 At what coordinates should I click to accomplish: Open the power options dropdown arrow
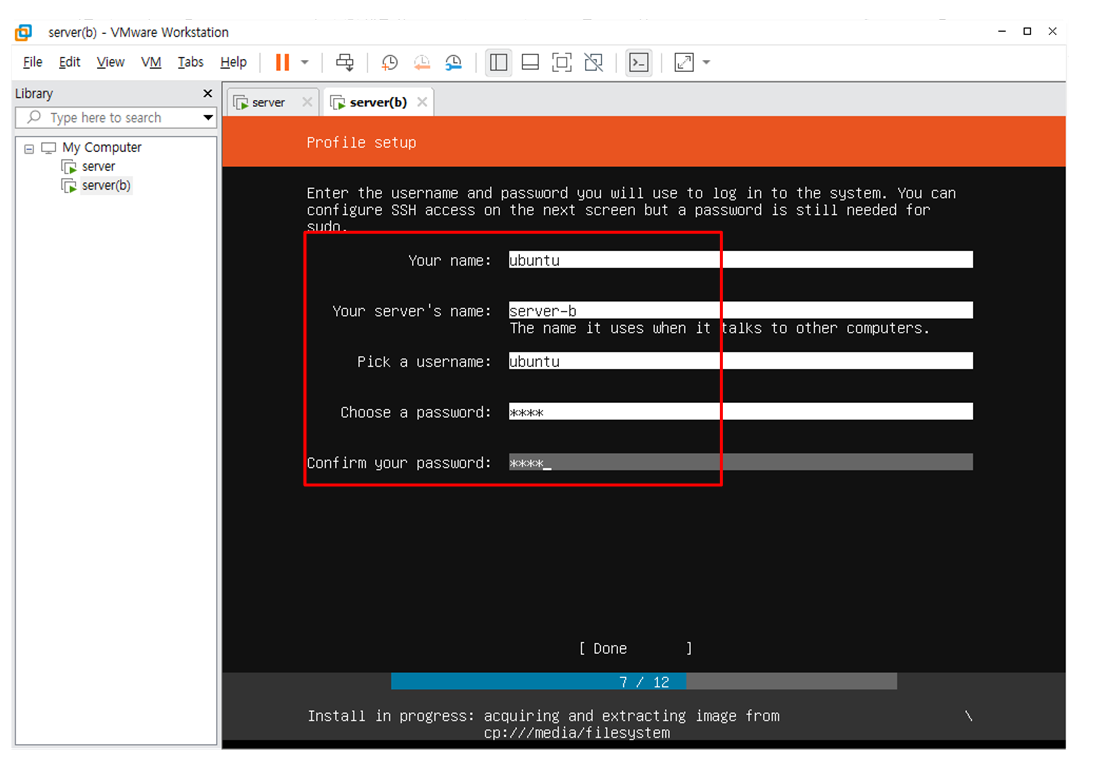(x=305, y=63)
